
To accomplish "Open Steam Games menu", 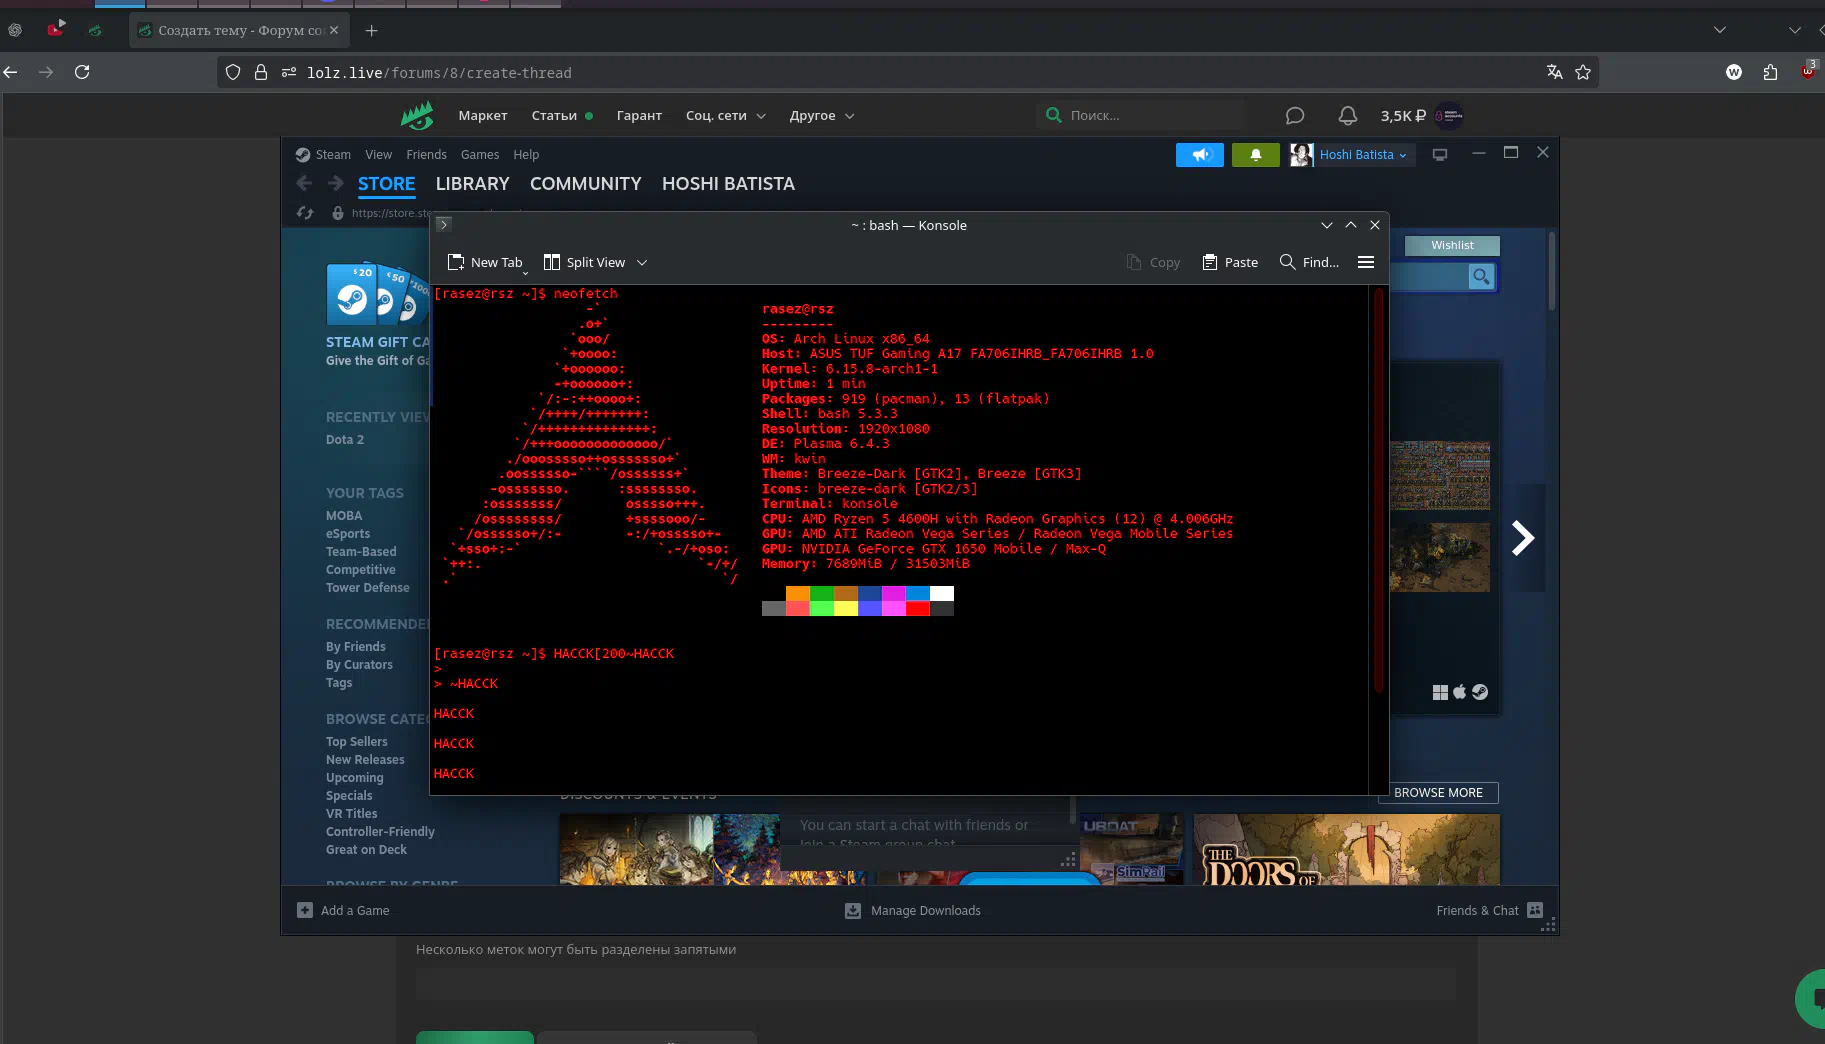I will 480,155.
